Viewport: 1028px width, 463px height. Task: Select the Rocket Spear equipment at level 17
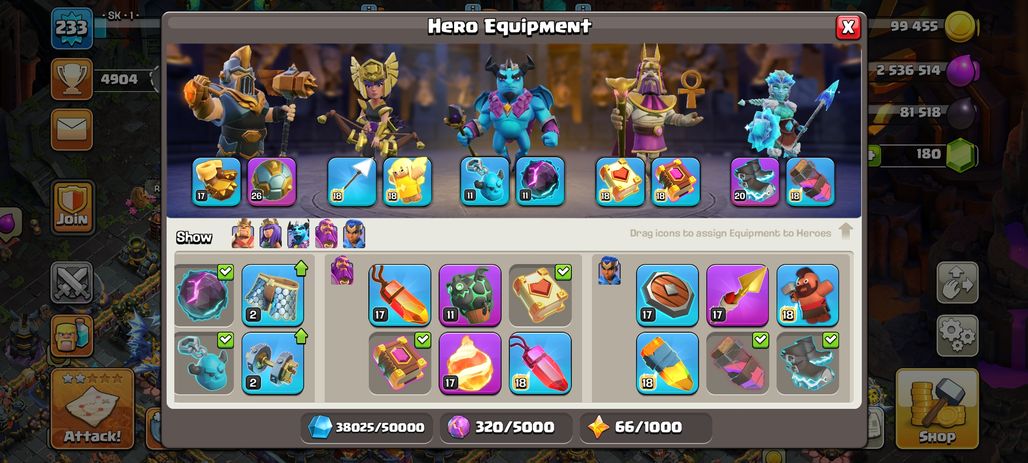[738, 295]
